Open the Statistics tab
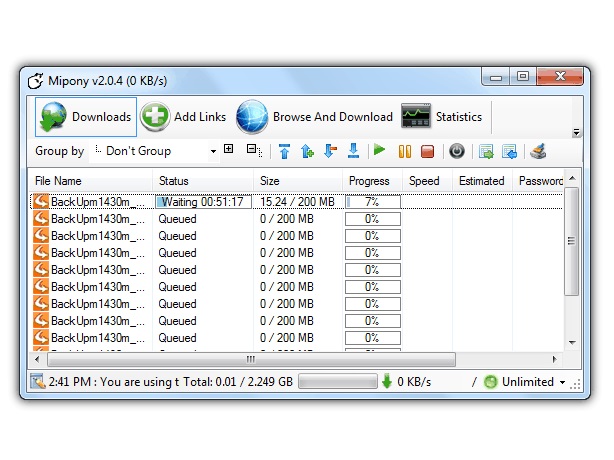 click(x=442, y=117)
